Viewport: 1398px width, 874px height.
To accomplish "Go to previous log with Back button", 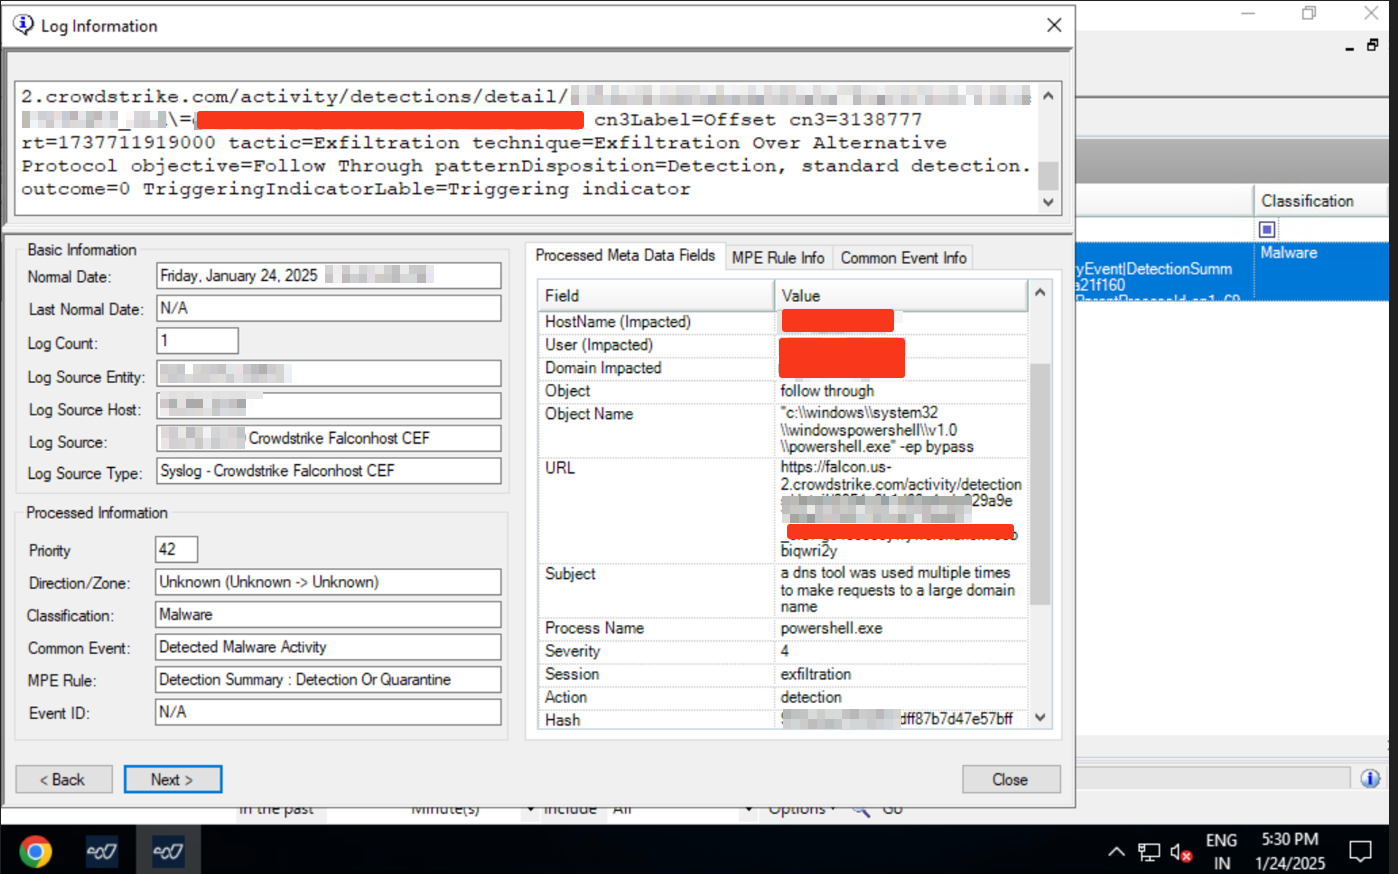I will [63, 779].
